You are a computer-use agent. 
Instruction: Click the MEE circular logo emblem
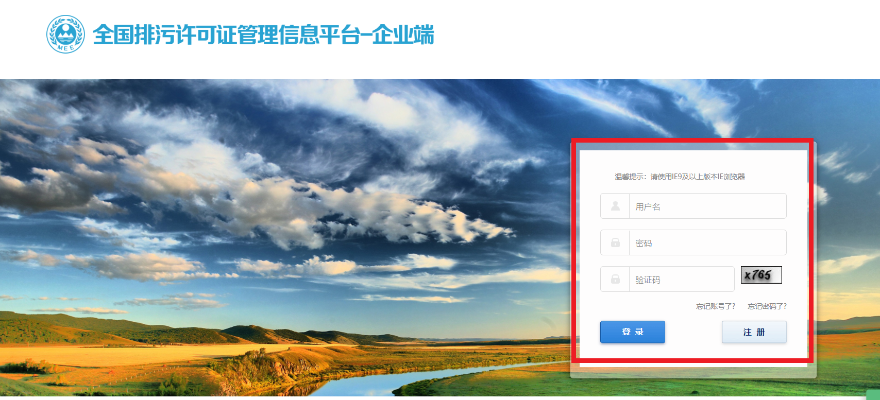[65, 34]
